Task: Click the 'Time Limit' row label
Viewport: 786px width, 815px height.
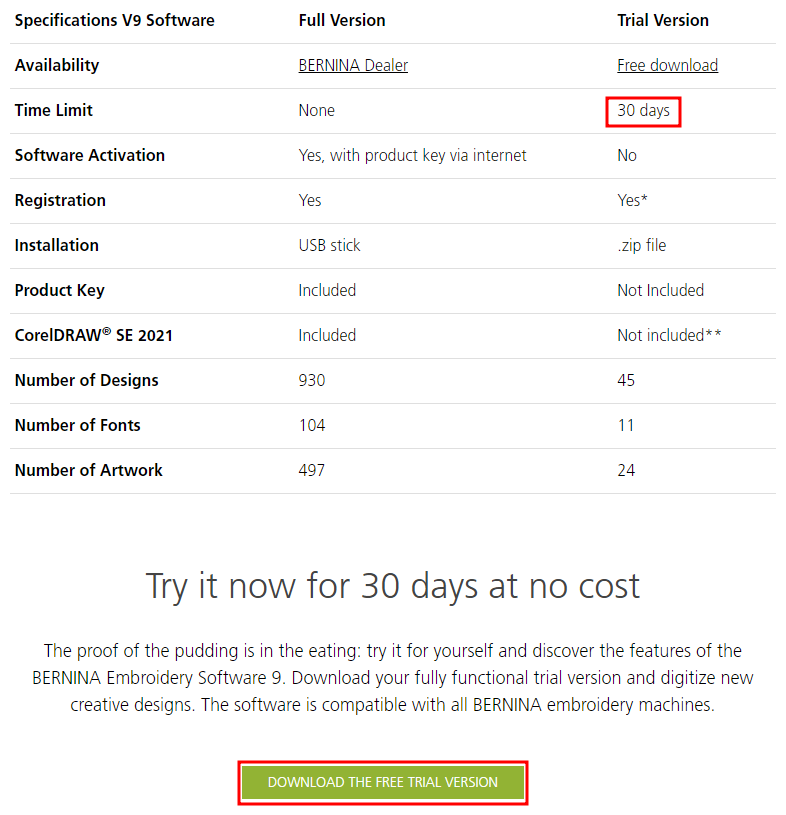Action: click(x=54, y=110)
